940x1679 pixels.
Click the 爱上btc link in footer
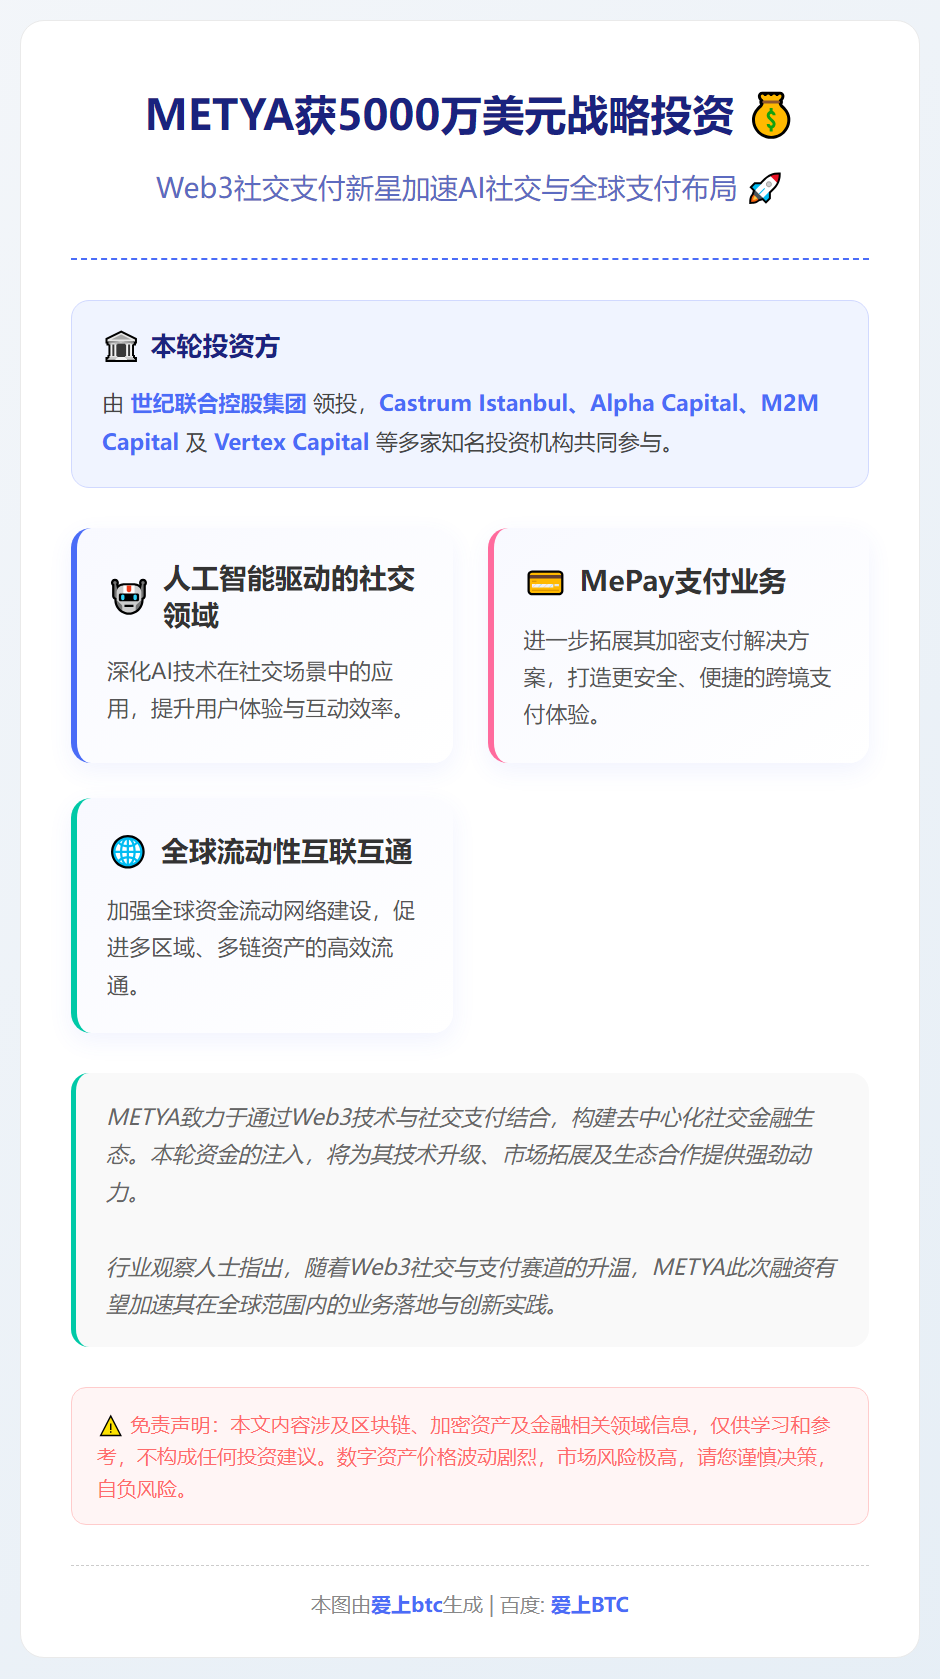[407, 1605]
